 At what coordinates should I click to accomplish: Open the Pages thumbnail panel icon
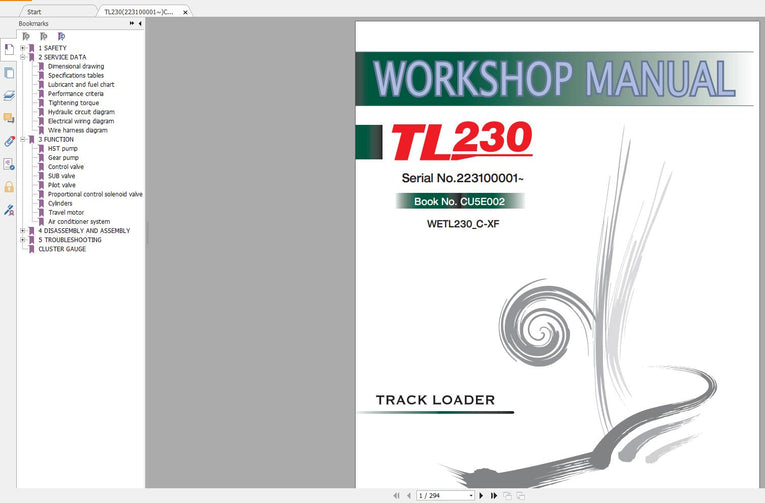[9, 73]
